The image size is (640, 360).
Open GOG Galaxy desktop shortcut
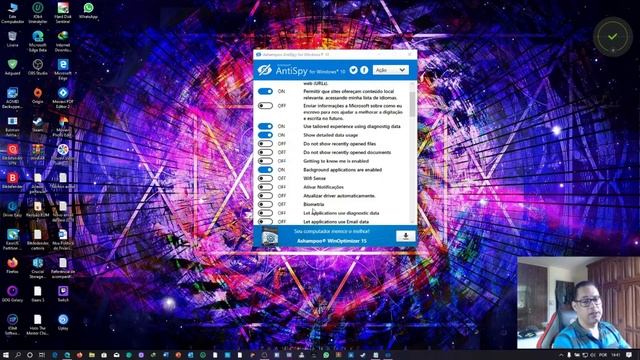pyautogui.click(x=12, y=294)
